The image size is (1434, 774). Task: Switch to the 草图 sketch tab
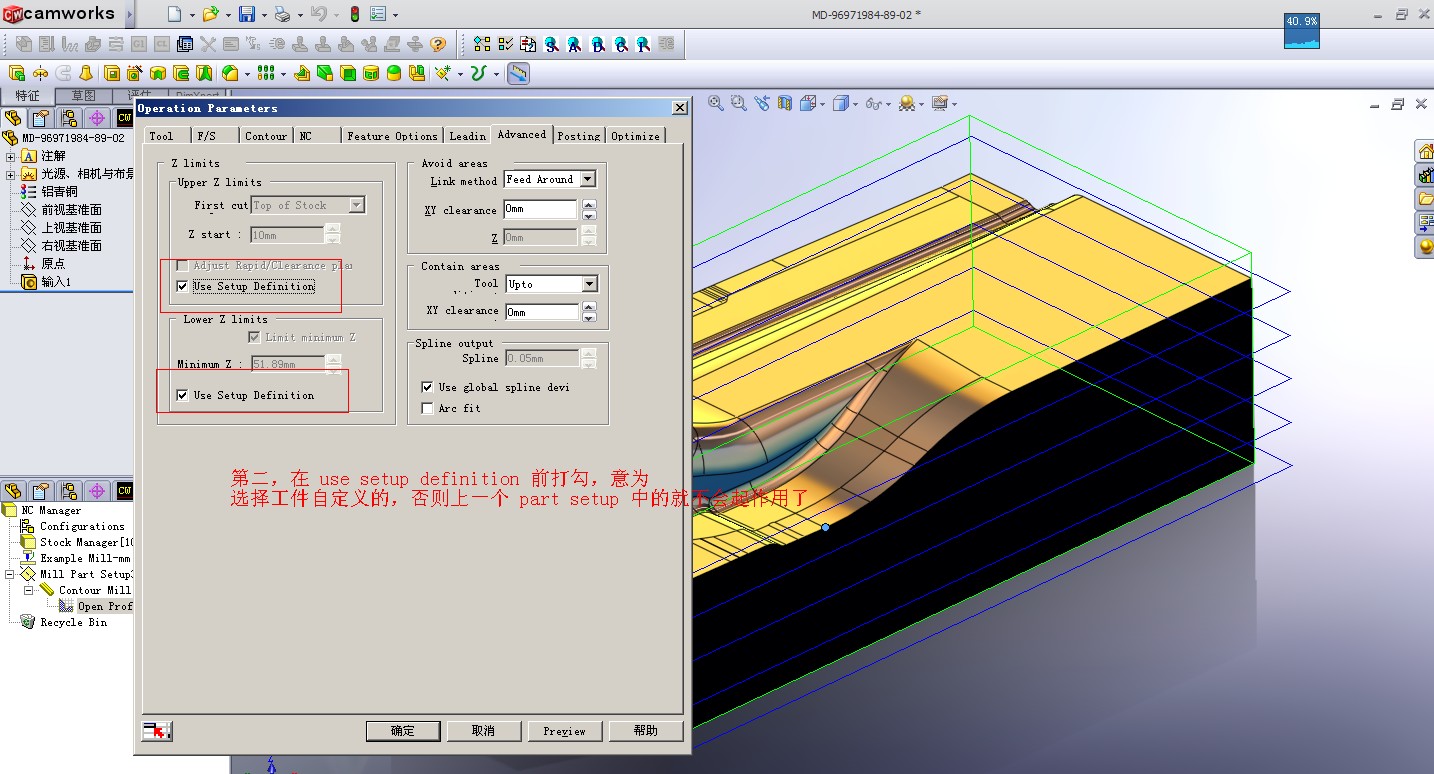[84, 96]
